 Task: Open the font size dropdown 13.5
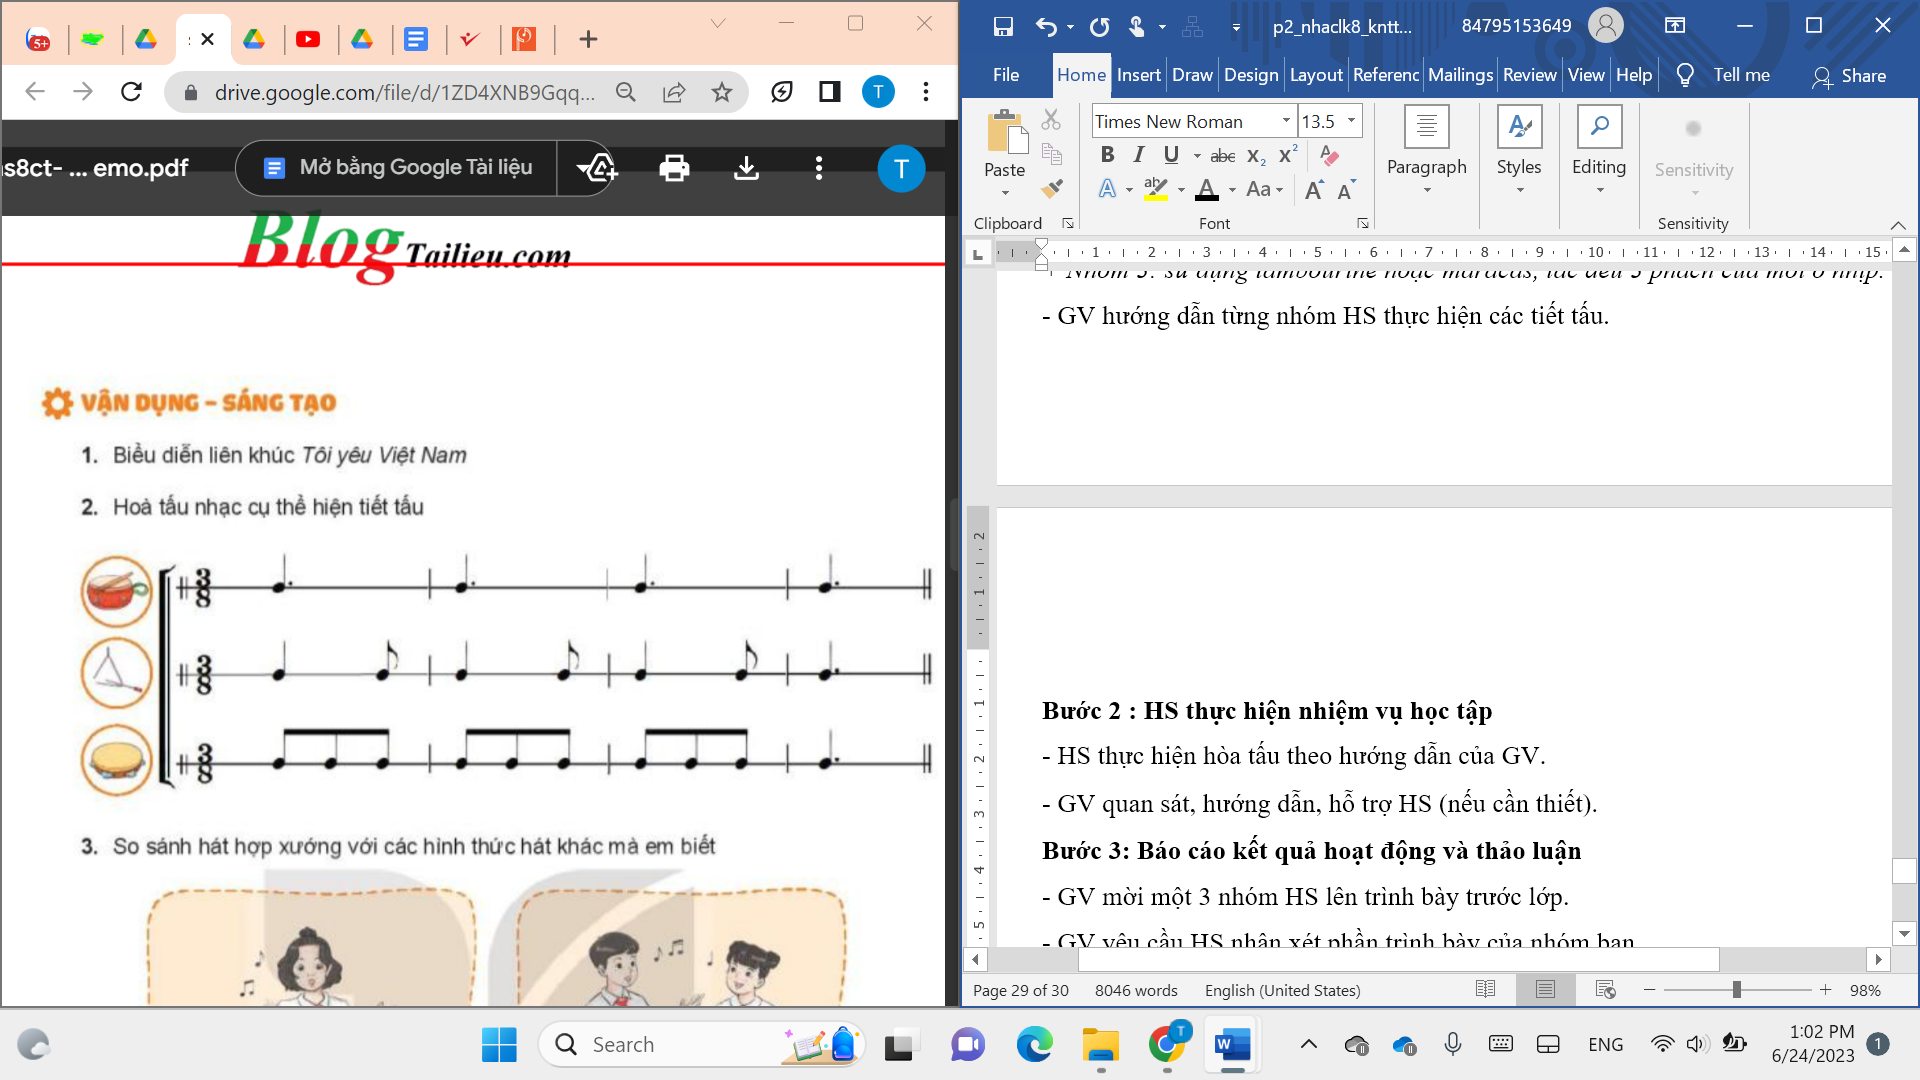pos(1351,121)
